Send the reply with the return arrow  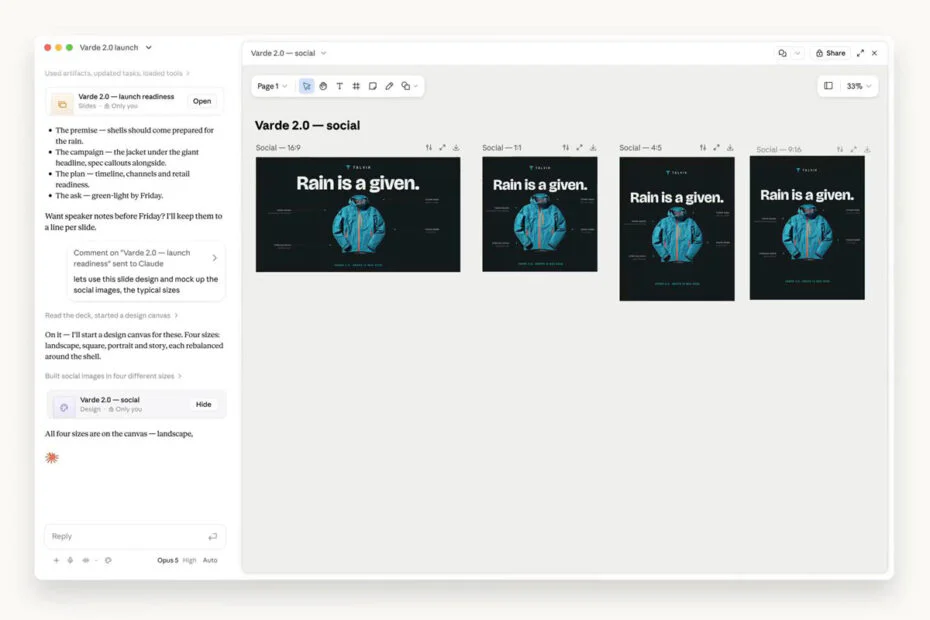pos(212,536)
